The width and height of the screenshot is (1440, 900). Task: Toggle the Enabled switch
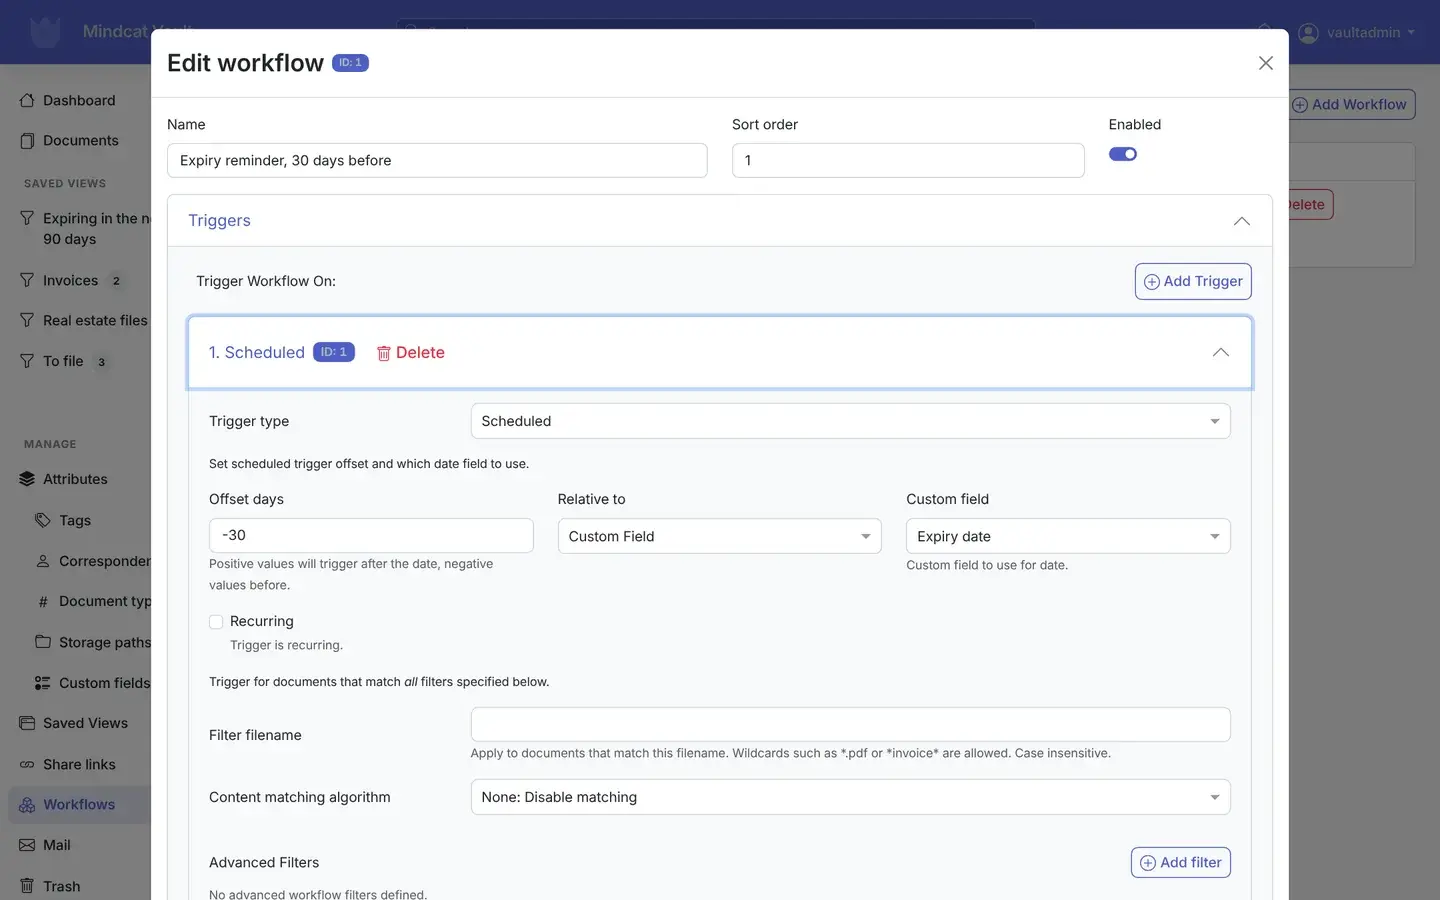click(1123, 154)
